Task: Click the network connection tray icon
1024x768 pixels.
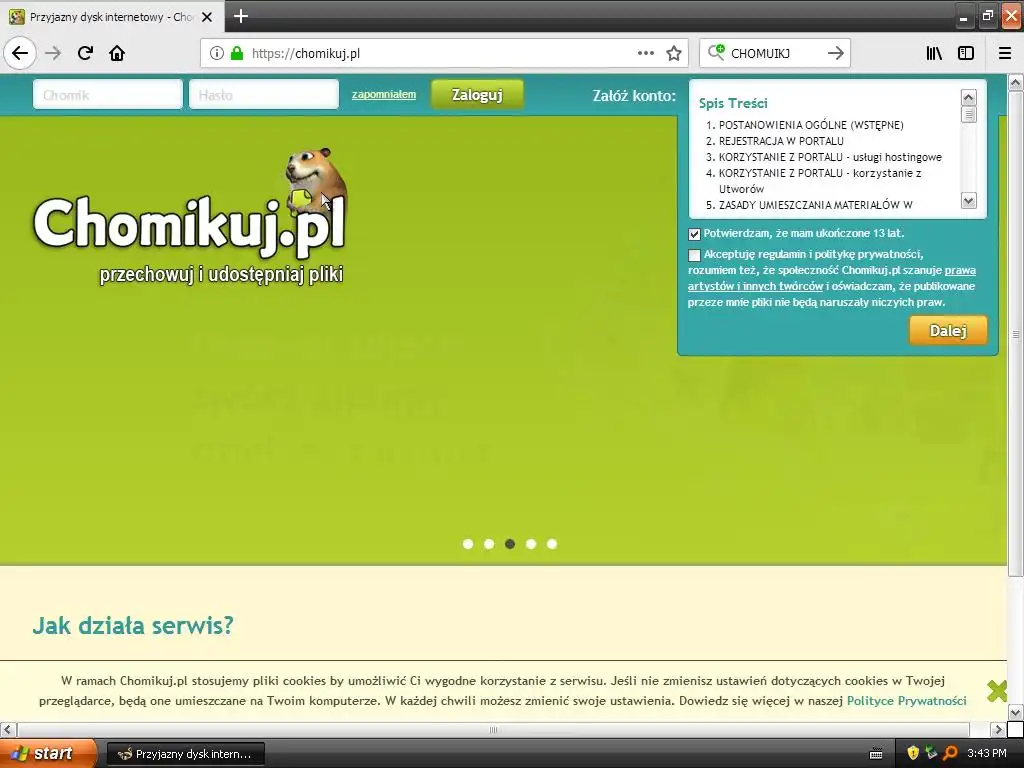Action: (931, 753)
